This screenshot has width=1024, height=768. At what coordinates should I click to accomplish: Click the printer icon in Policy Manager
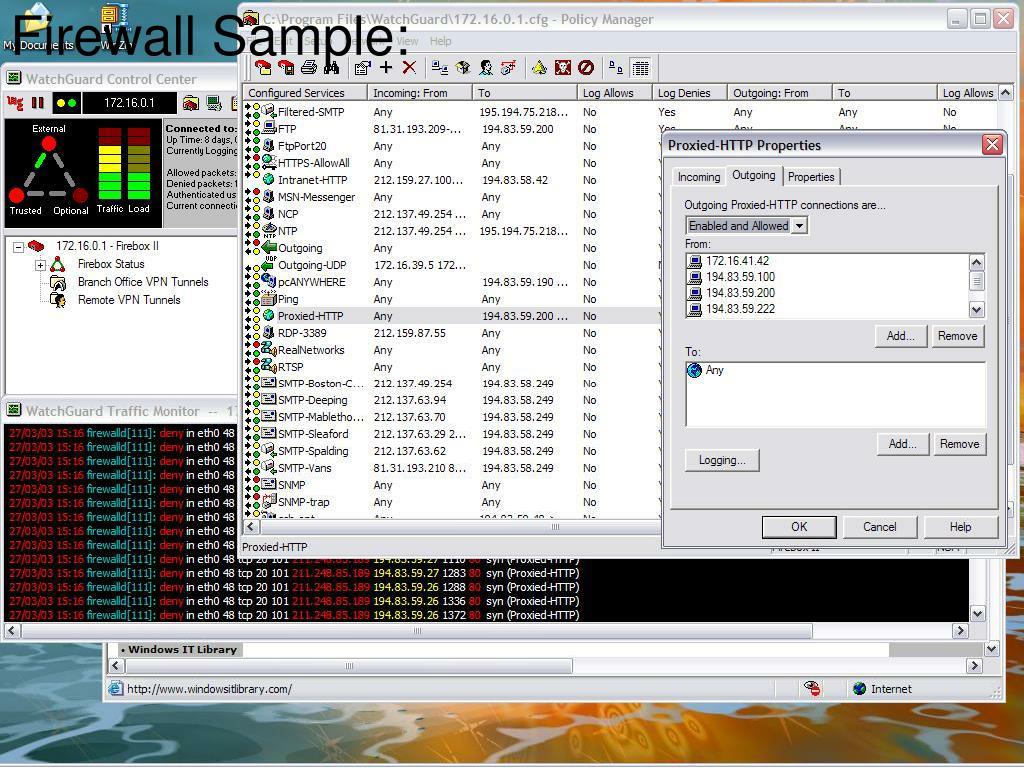pyautogui.click(x=309, y=67)
